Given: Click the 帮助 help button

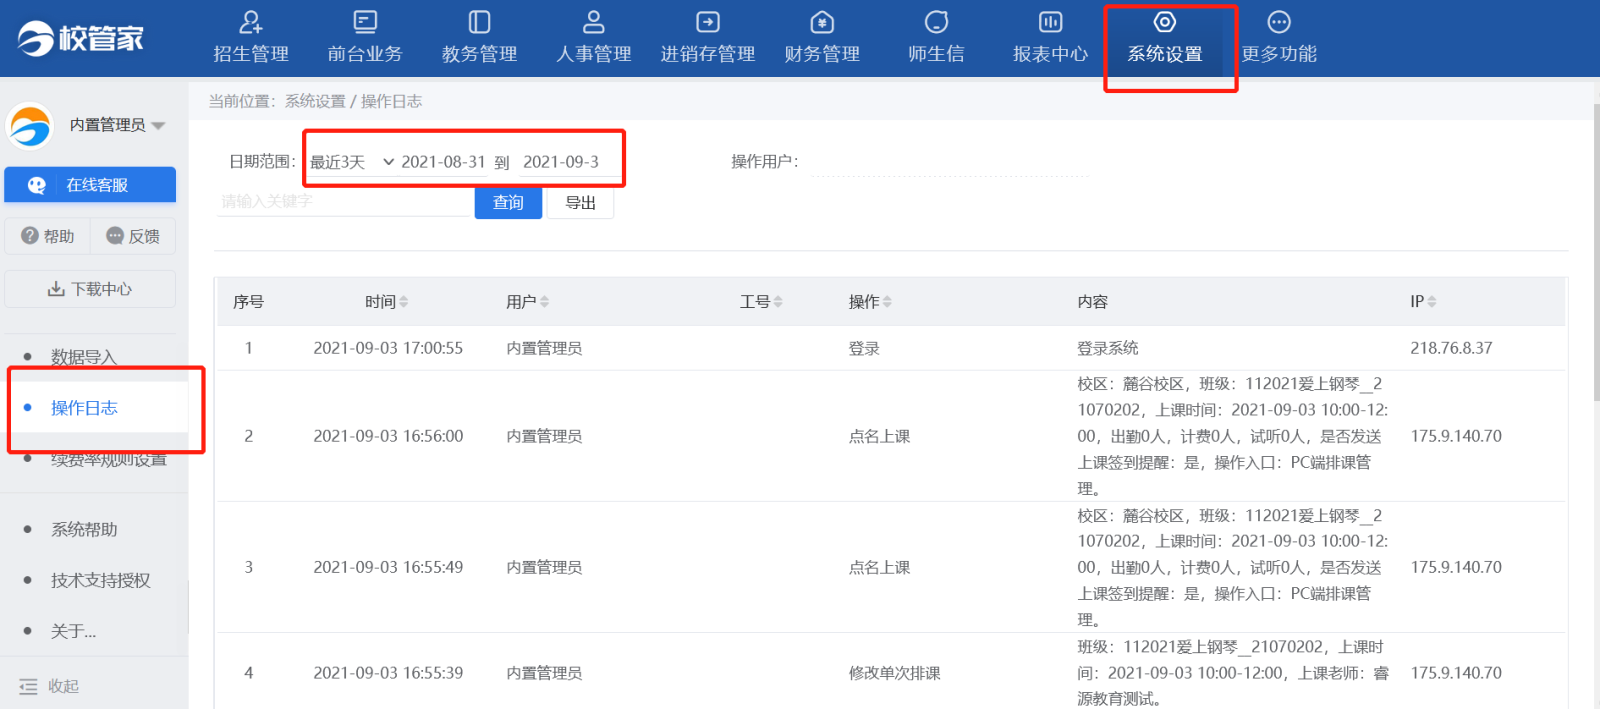Looking at the screenshot, I should coord(47,236).
